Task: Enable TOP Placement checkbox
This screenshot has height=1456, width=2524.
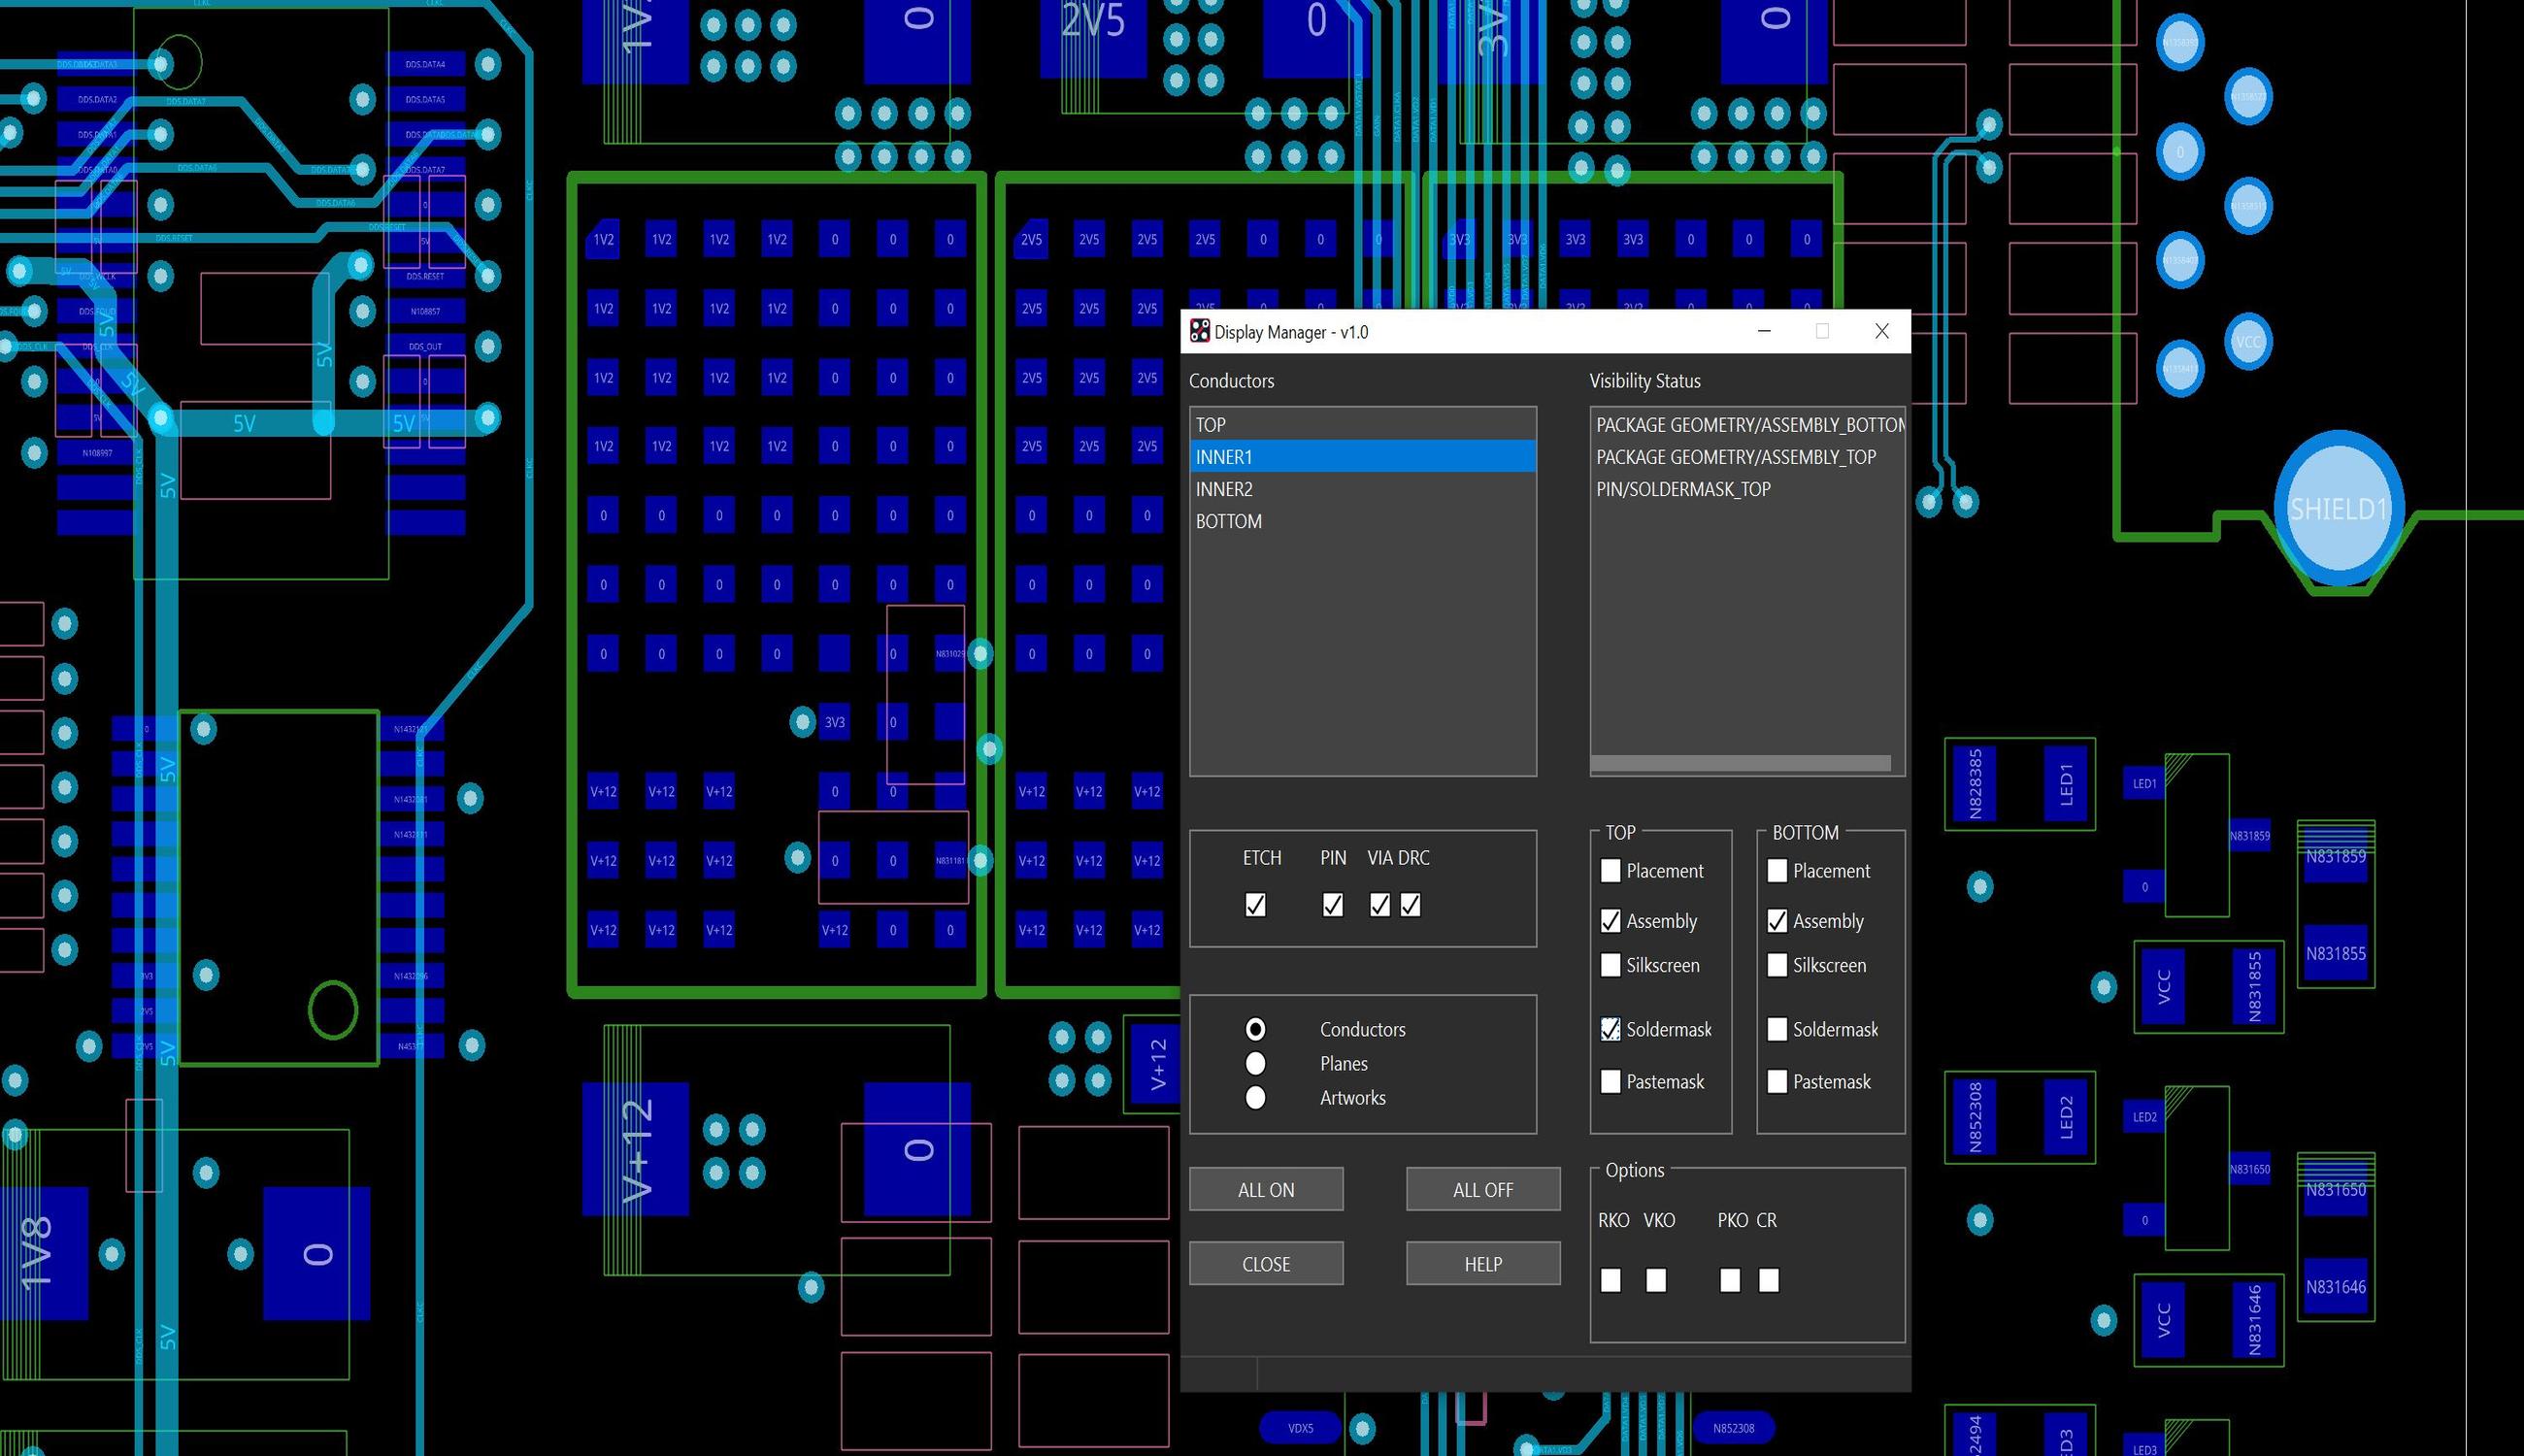Action: click(x=1610, y=871)
